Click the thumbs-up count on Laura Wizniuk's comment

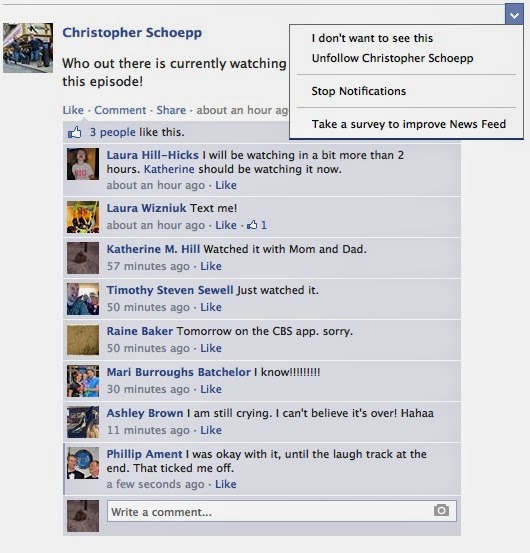[x=257, y=225]
